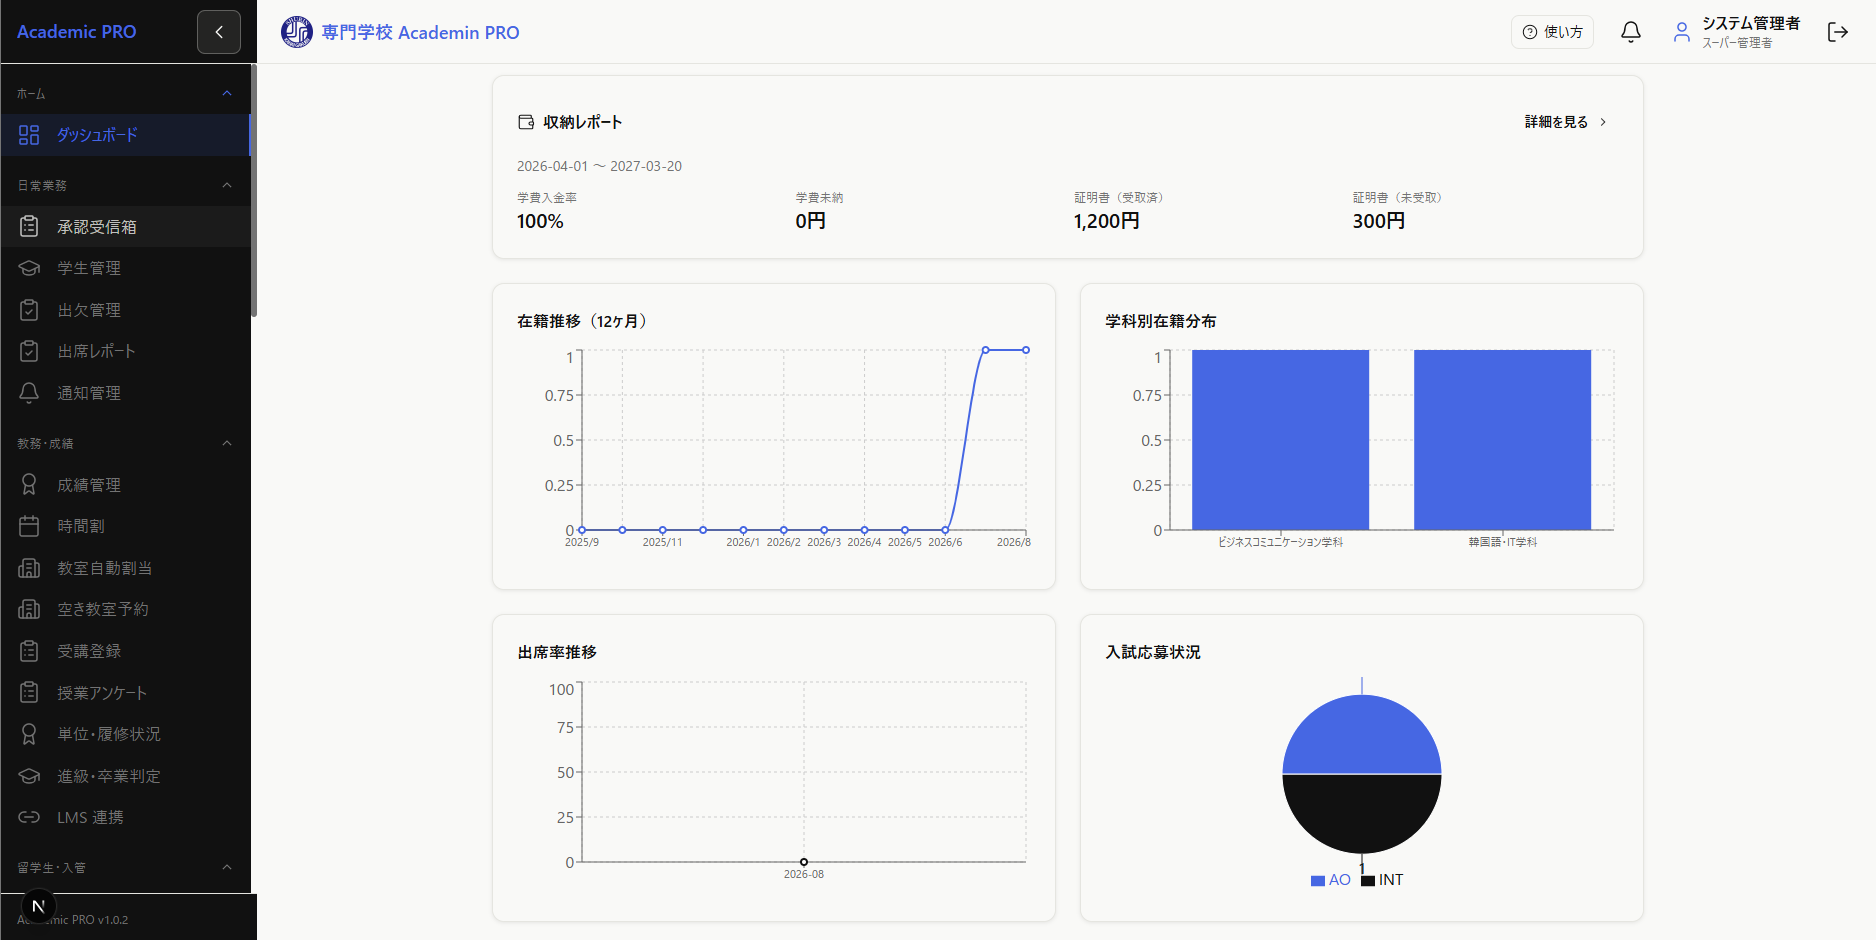Collapse the 留学生・入管 sidebar section

[x=227, y=867]
